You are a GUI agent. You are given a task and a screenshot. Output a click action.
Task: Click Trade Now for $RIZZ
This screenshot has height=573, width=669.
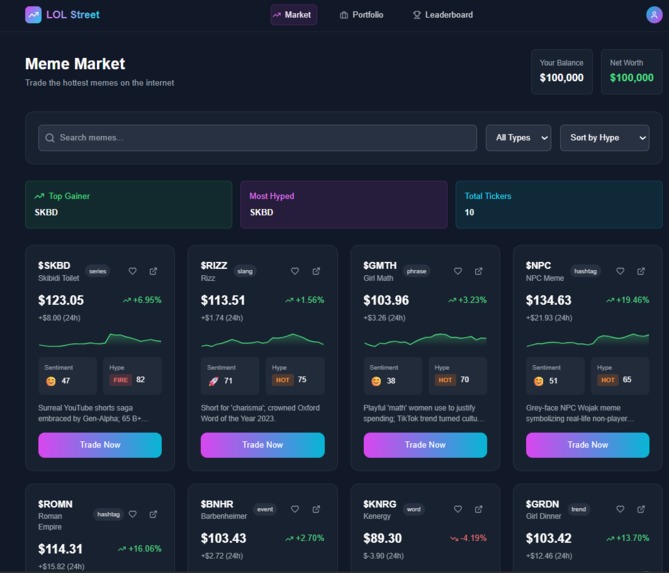(x=262, y=445)
